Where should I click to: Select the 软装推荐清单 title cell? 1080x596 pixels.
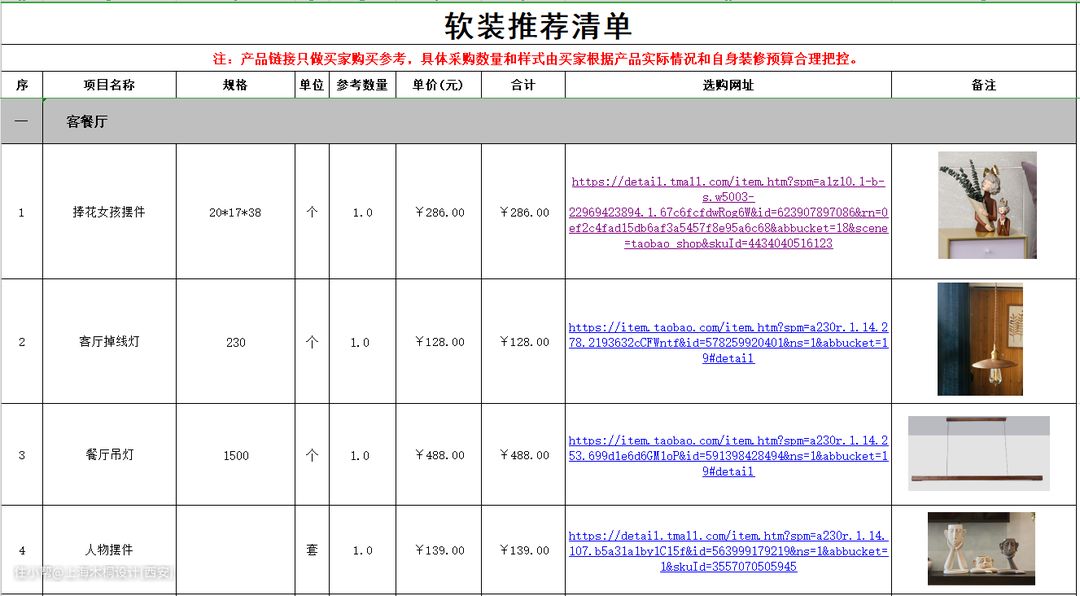(x=538, y=25)
